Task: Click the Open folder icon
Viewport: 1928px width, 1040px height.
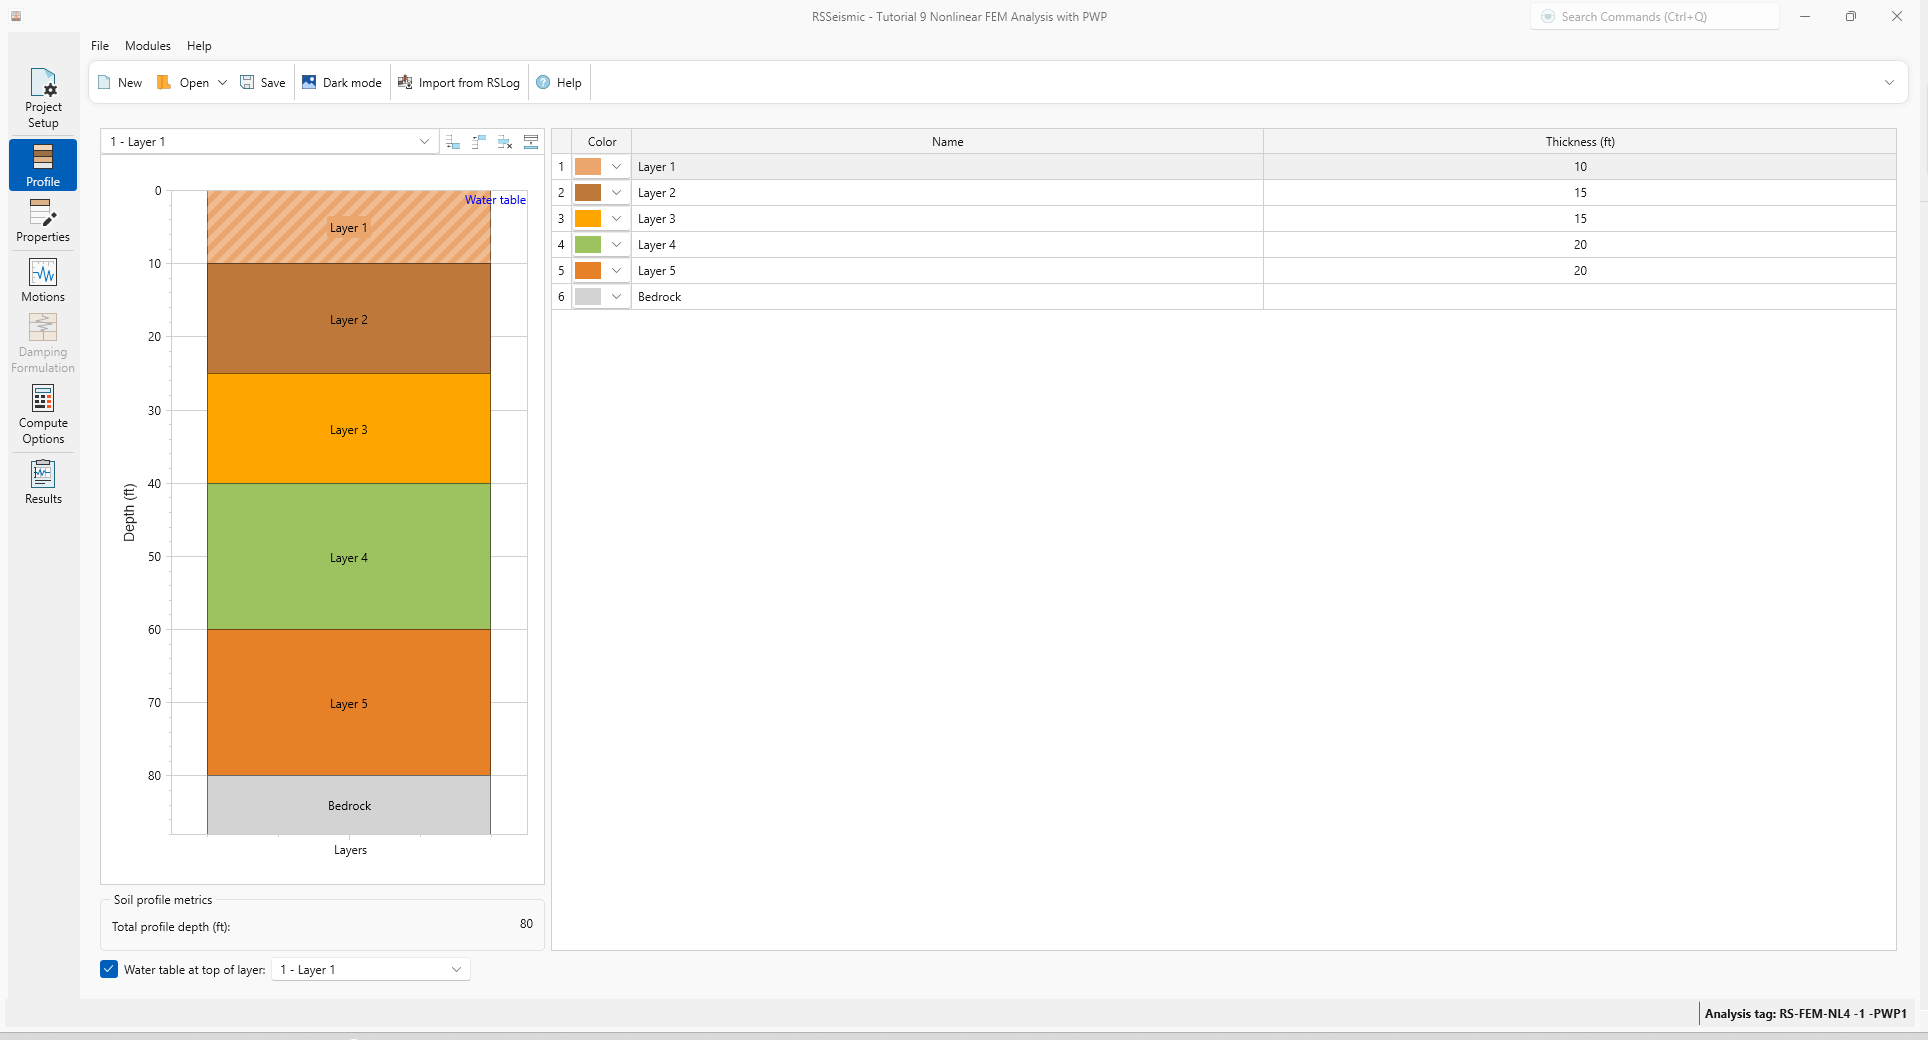Action: (164, 83)
